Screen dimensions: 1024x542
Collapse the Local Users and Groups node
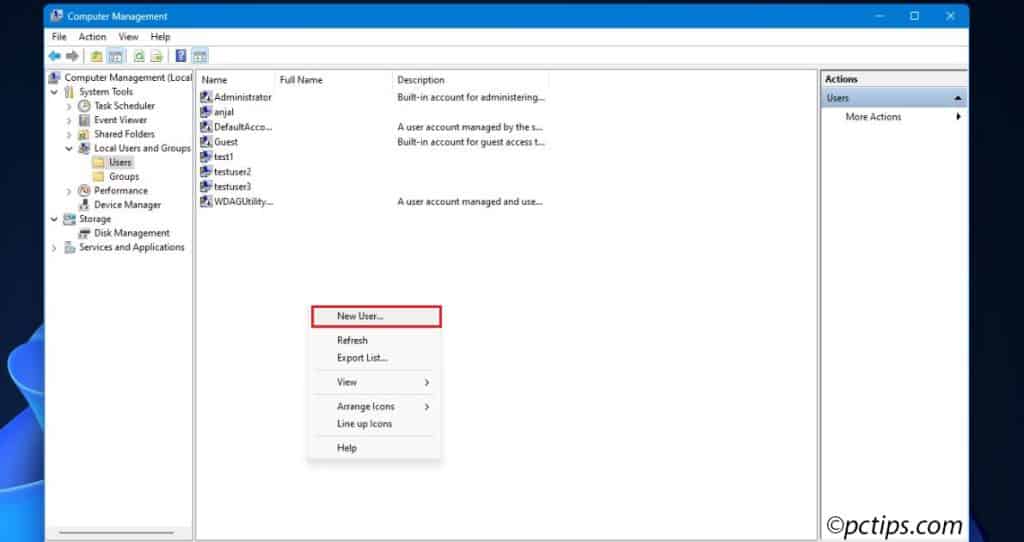69,149
